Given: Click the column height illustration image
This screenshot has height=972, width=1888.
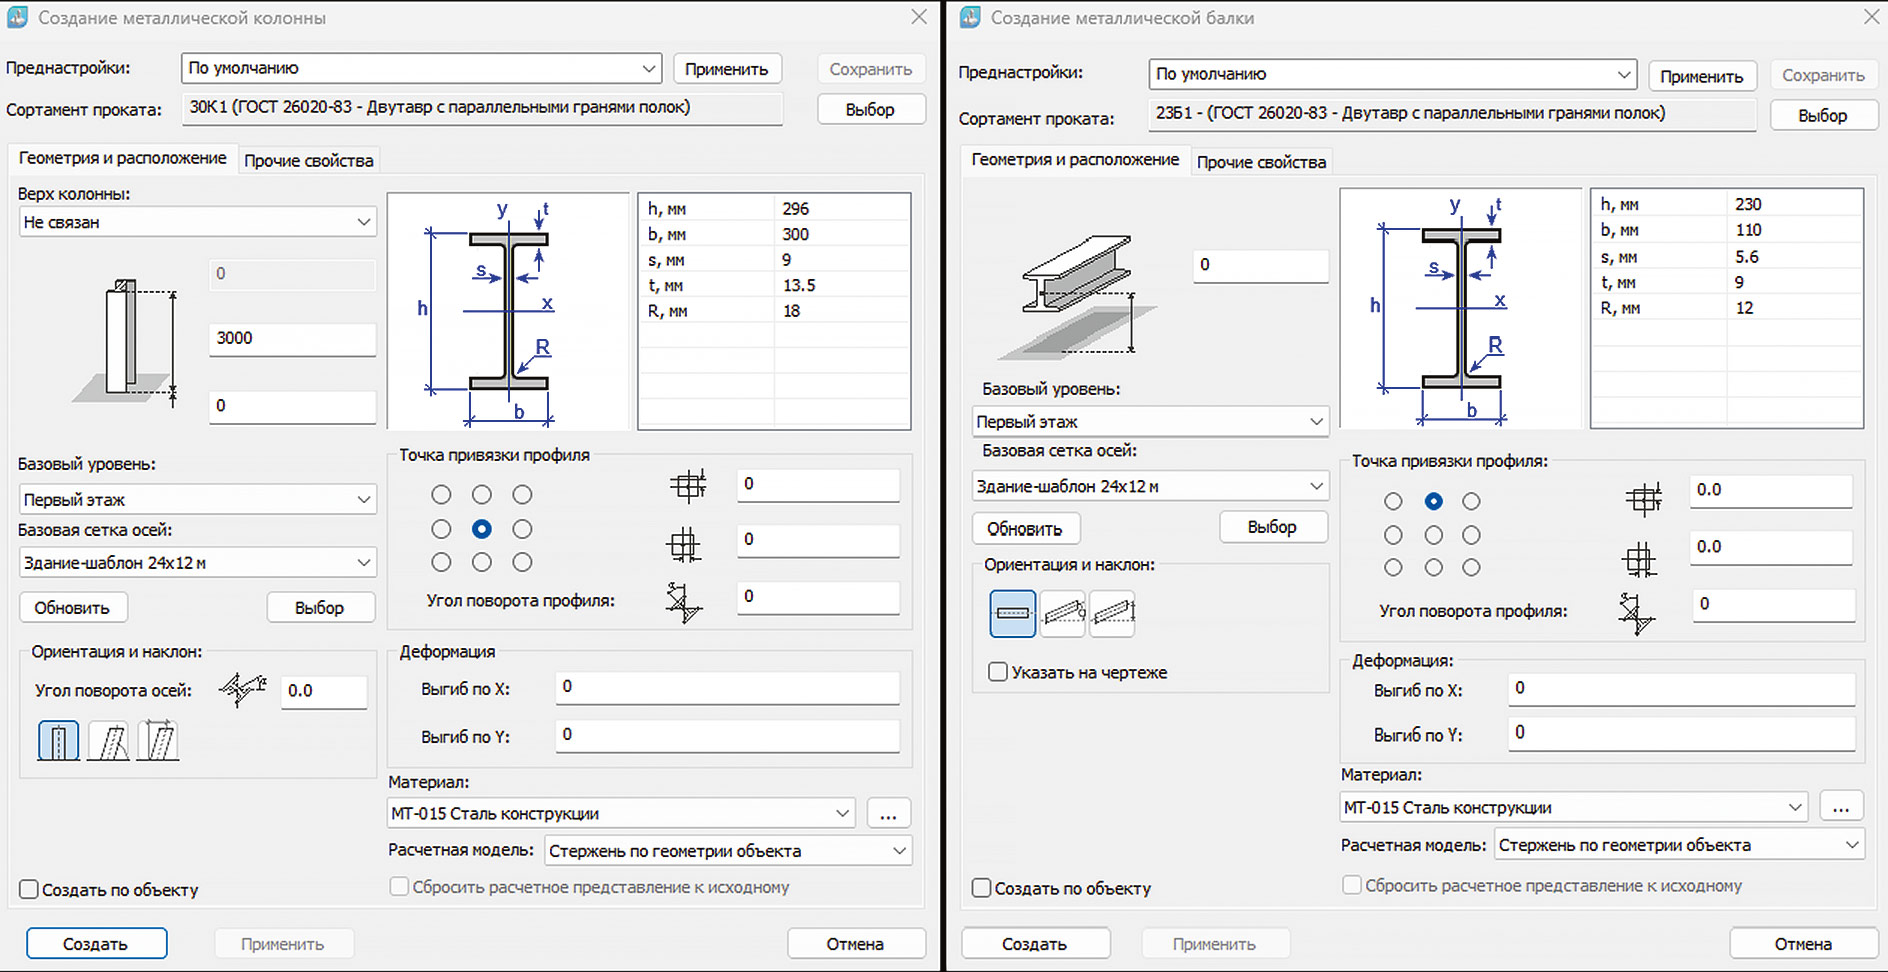Looking at the screenshot, I should click(x=127, y=343).
